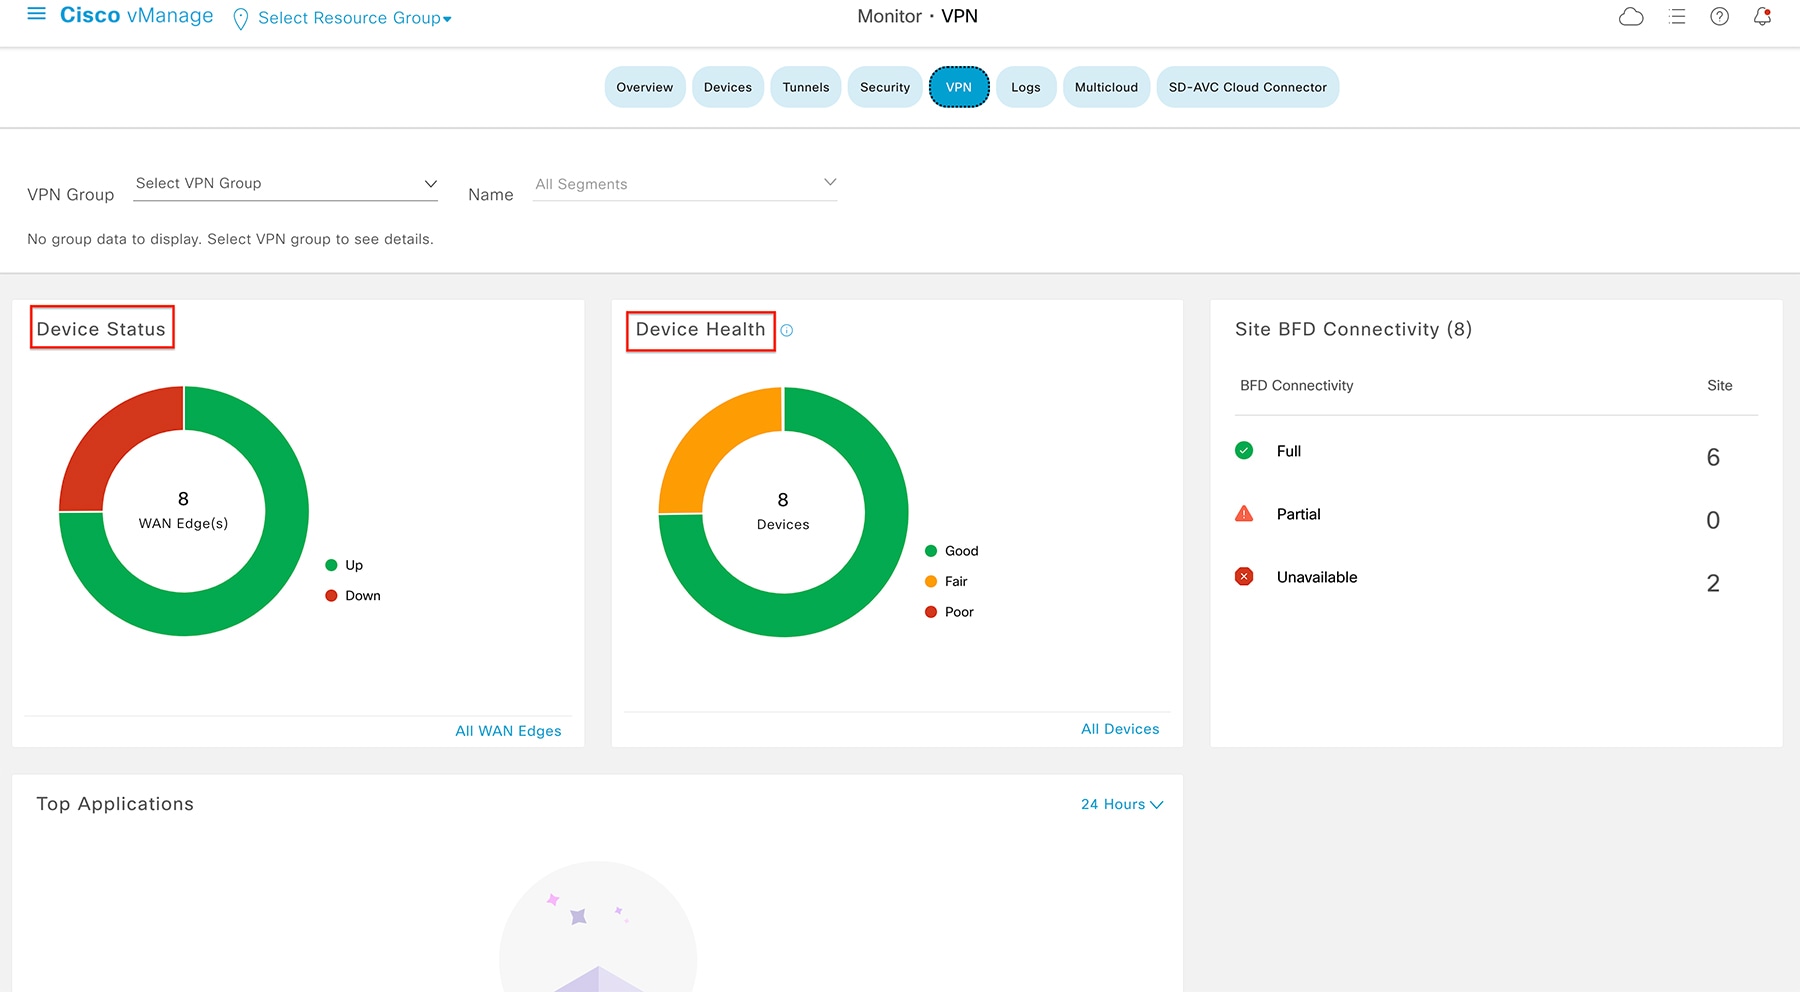This screenshot has height=992, width=1800.
Task: Toggle the Down legend marker
Action: pos(331,596)
